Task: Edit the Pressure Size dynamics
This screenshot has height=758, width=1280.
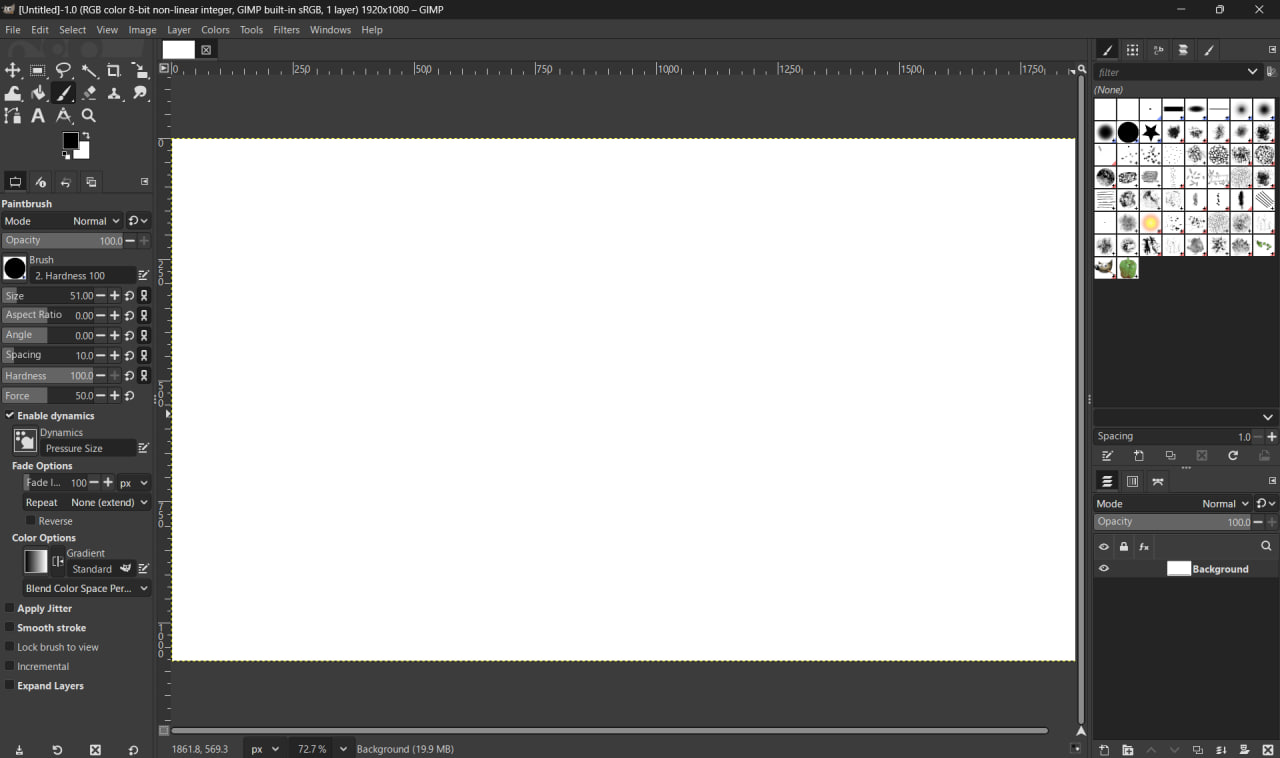Action: click(144, 448)
